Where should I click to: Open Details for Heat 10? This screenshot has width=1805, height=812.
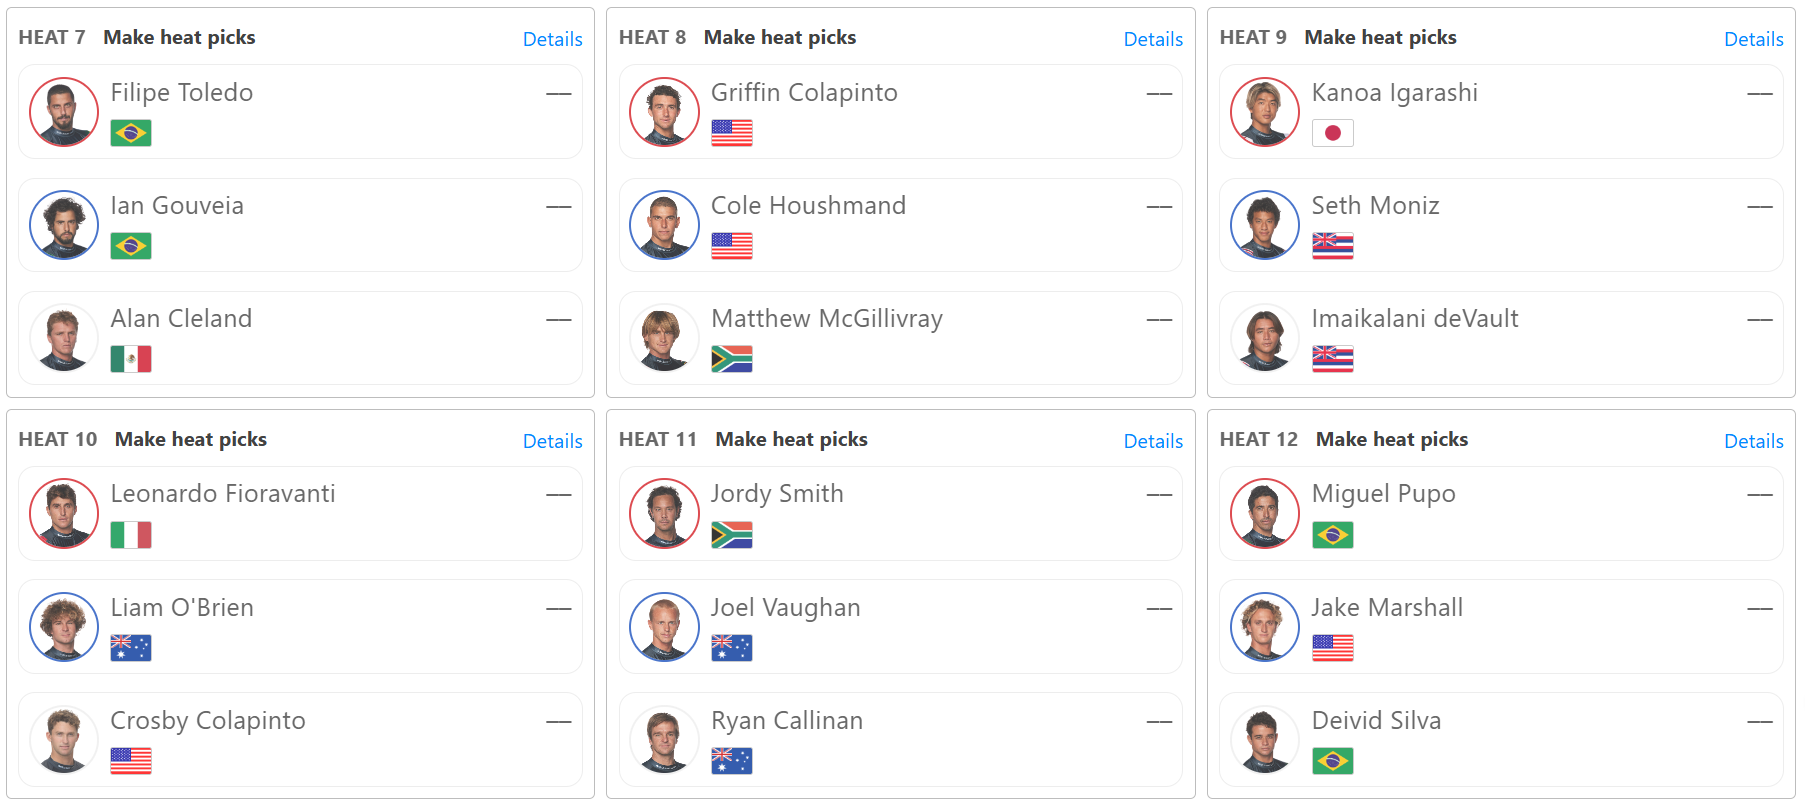tap(552, 441)
